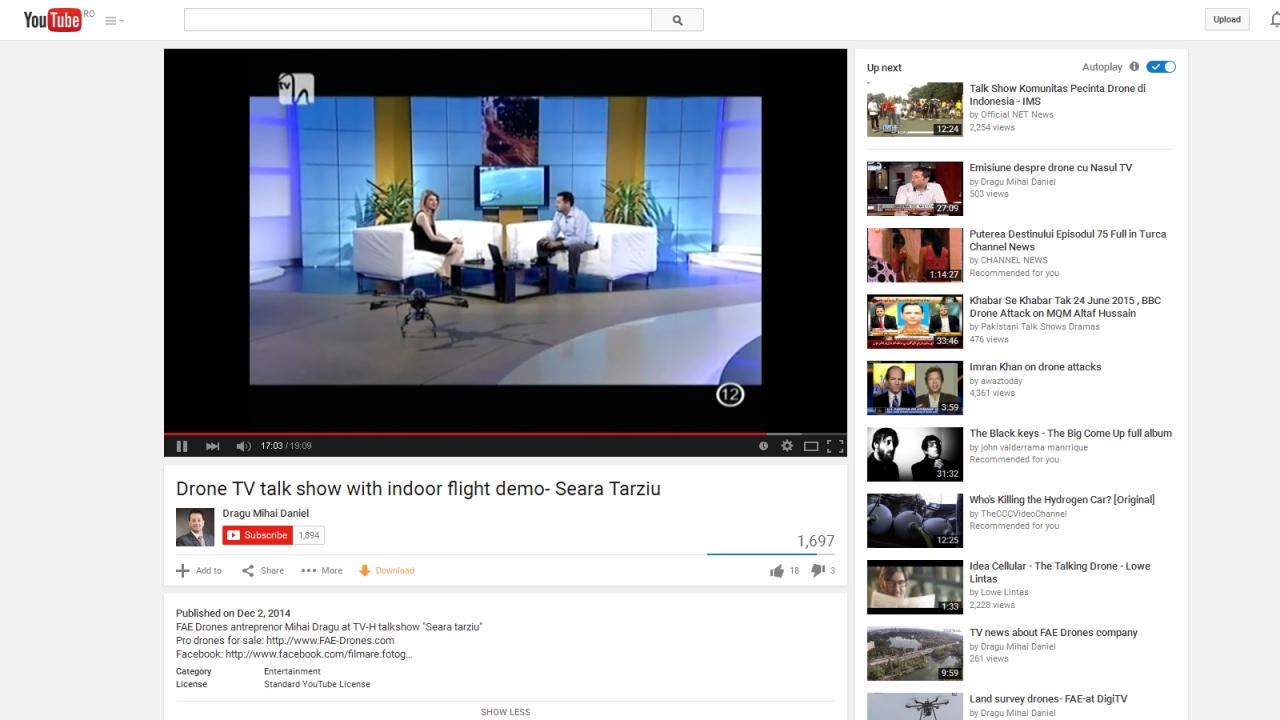The height and width of the screenshot is (720, 1280).
Task: Skip to next video
Action: click(x=212, y=446)
